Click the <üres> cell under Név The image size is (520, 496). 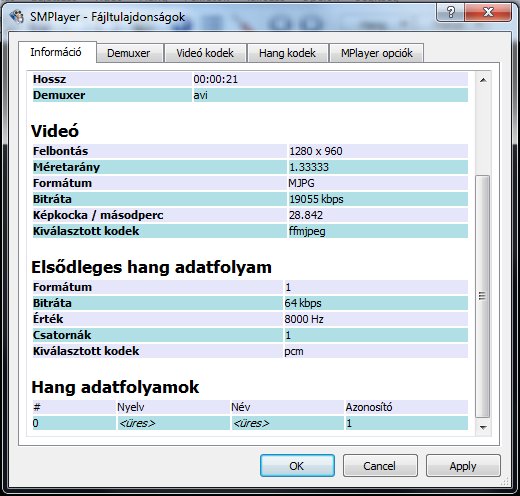point(251,423)
